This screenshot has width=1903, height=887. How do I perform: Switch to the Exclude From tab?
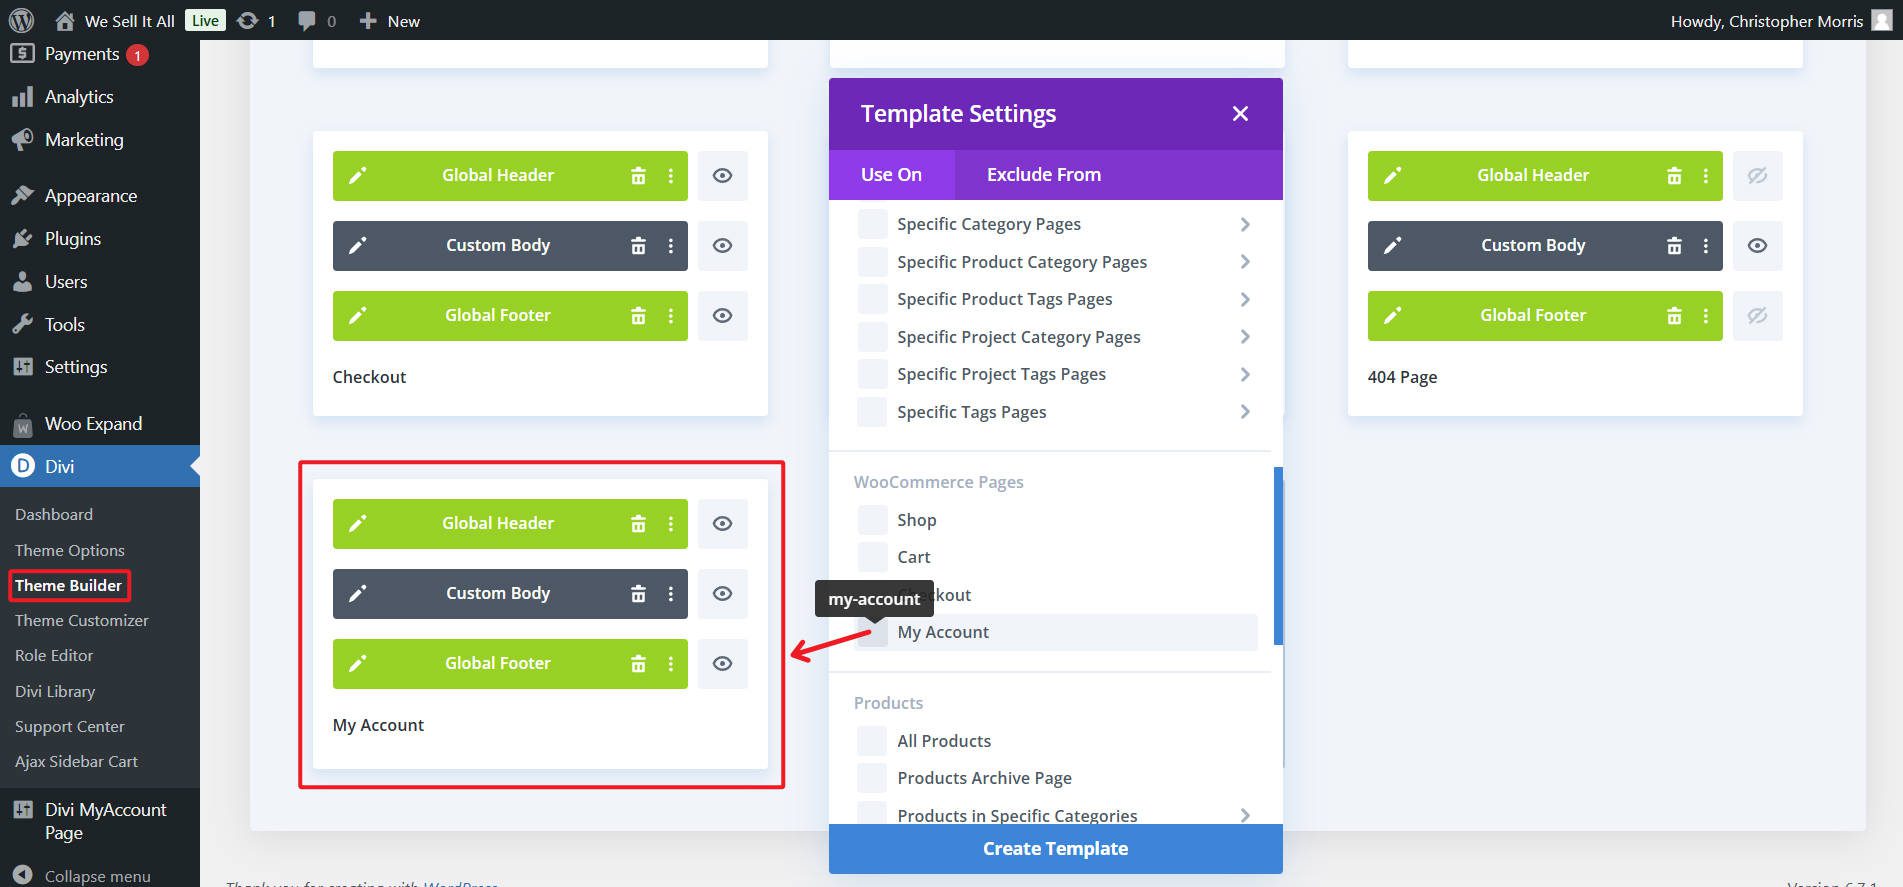coord(1043,175)
